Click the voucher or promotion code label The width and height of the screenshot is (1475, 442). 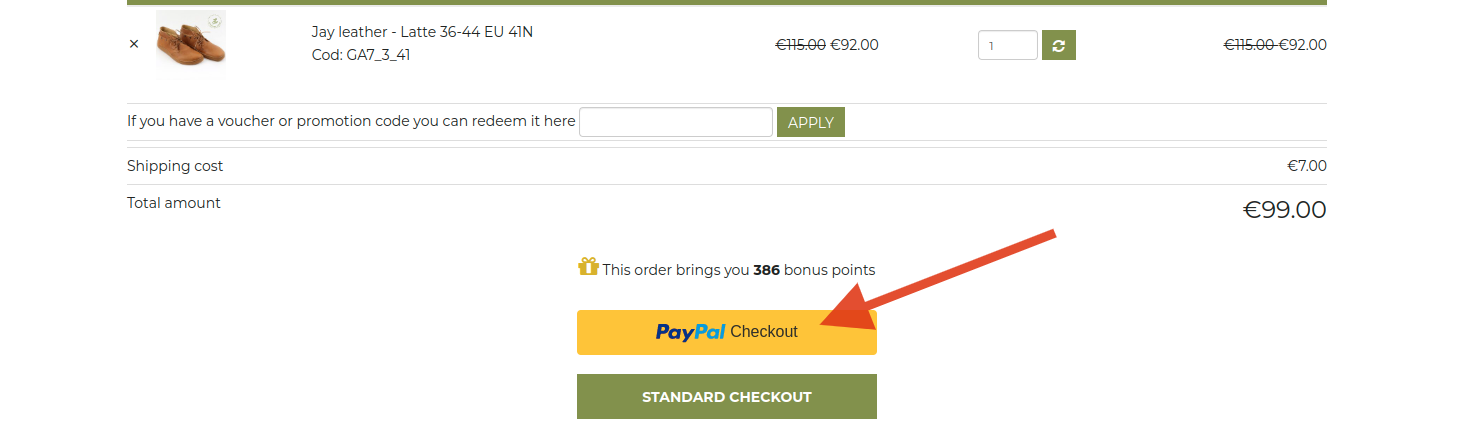(x=351, y=121)
